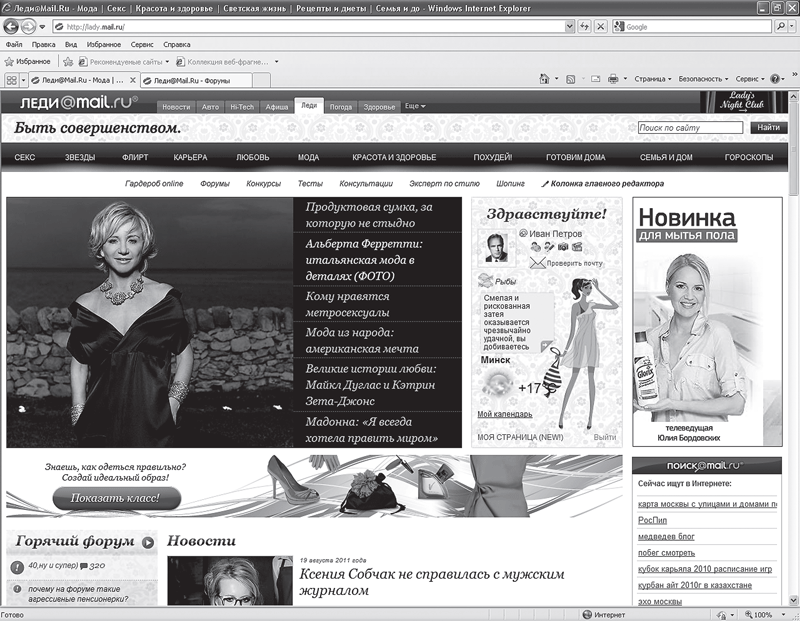The width and height of the screenshot is (800, 621).
Task: Click the Показать класс! button
Action: (117, 498)
